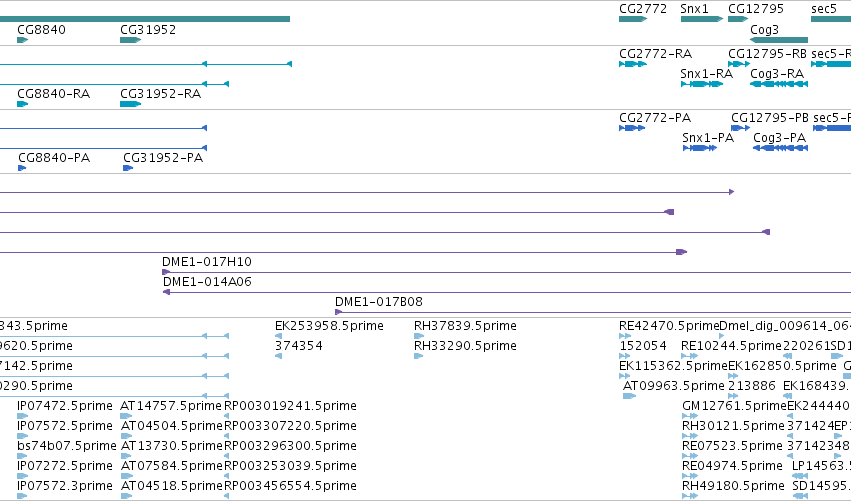This screenshot has height=501, width=851.
Task: Select the RH49180.5prime EST label
Action: [733, 486]
